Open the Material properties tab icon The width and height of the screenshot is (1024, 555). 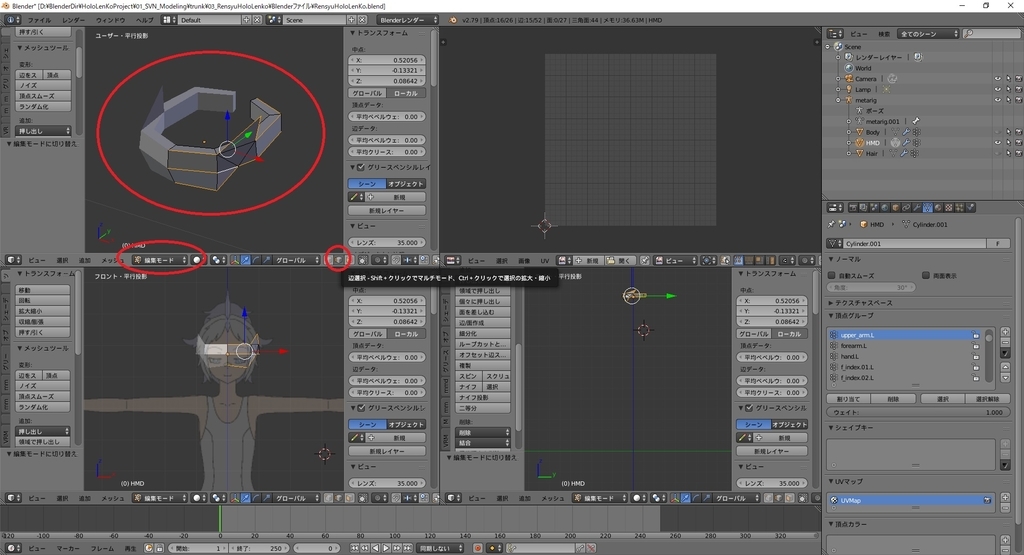pos(938,208)
